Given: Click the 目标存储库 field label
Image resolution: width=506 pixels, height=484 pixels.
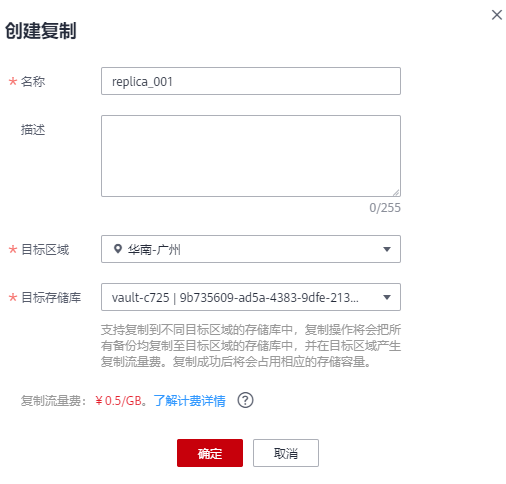Looking at the screenshot, I should click(x=51, y=297).
